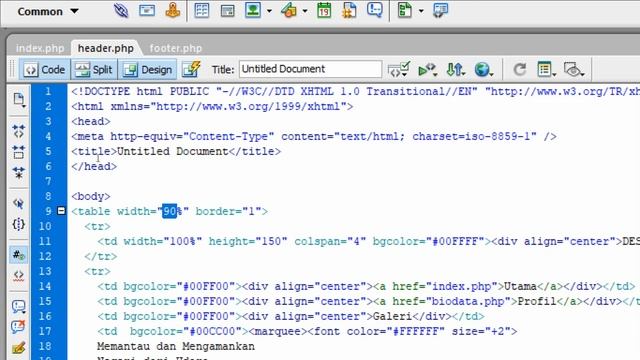Click the body tag on line 8
The image size is (640, 360).
(x=91, y=196)
